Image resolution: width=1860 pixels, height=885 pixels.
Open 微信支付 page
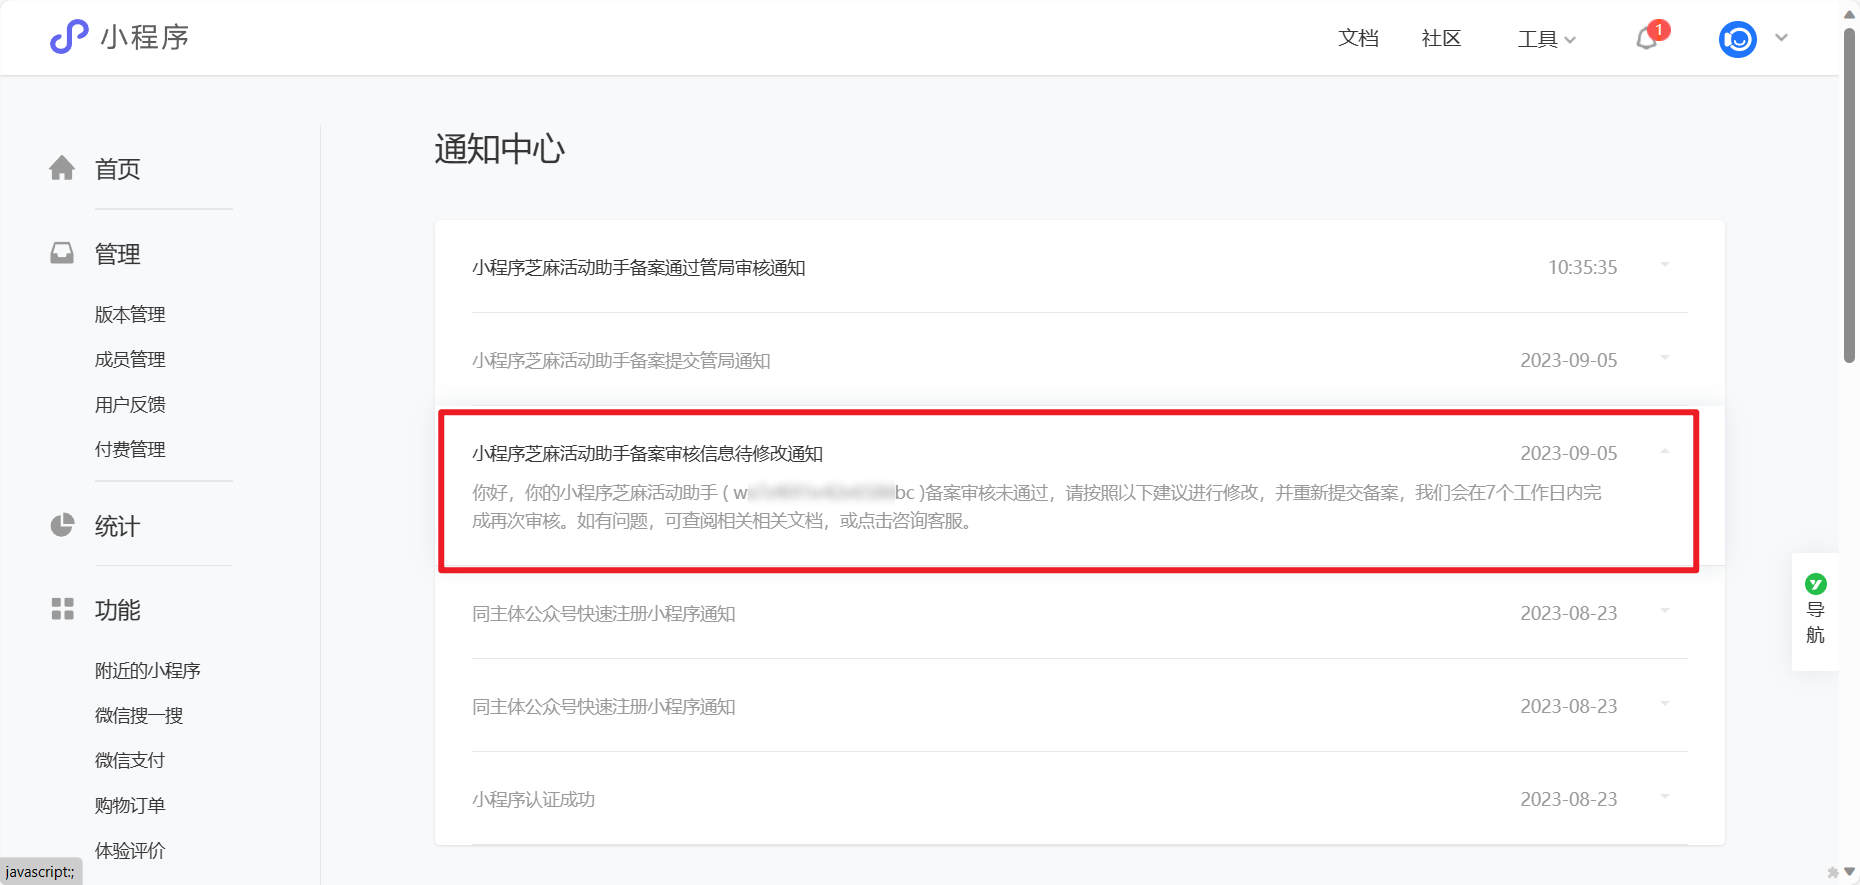point(130,760)
